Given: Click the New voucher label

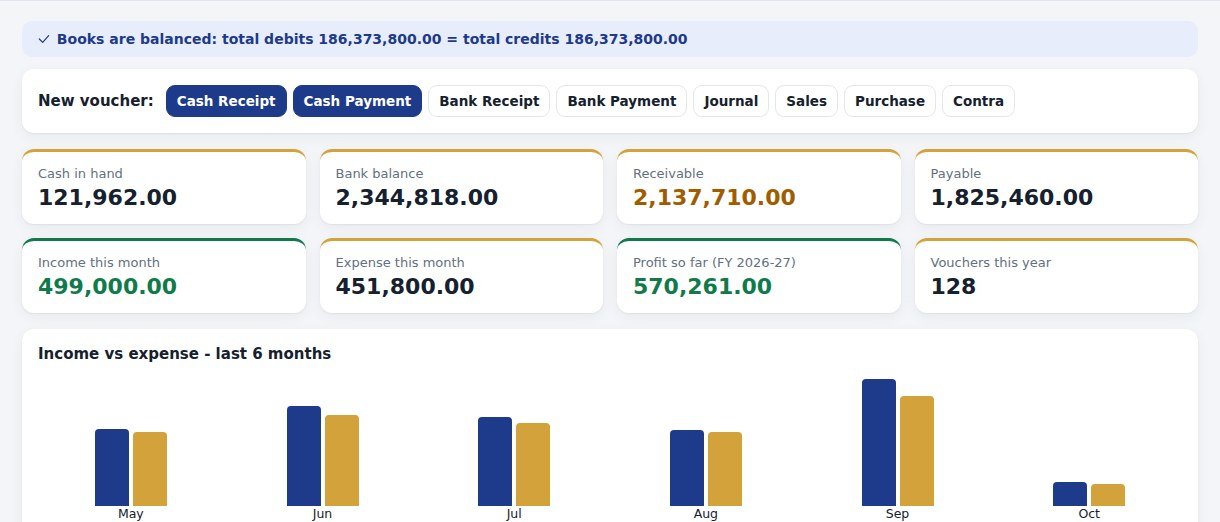Looking at the screenshot, I should 96,101.
